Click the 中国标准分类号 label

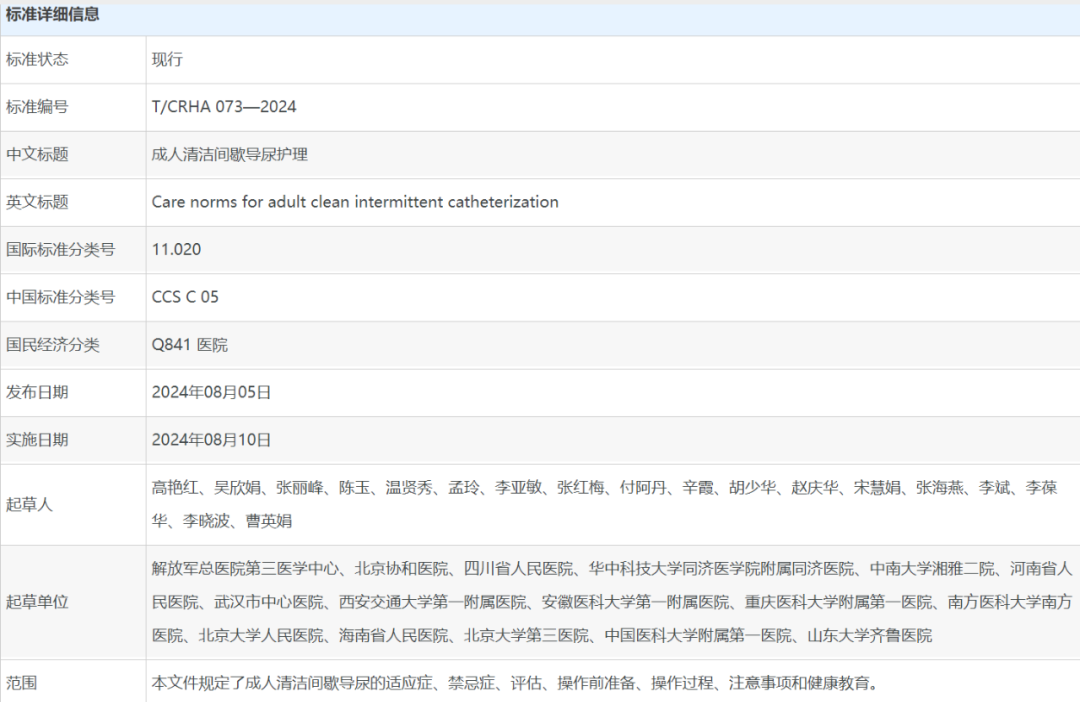(x=61, y=297)
